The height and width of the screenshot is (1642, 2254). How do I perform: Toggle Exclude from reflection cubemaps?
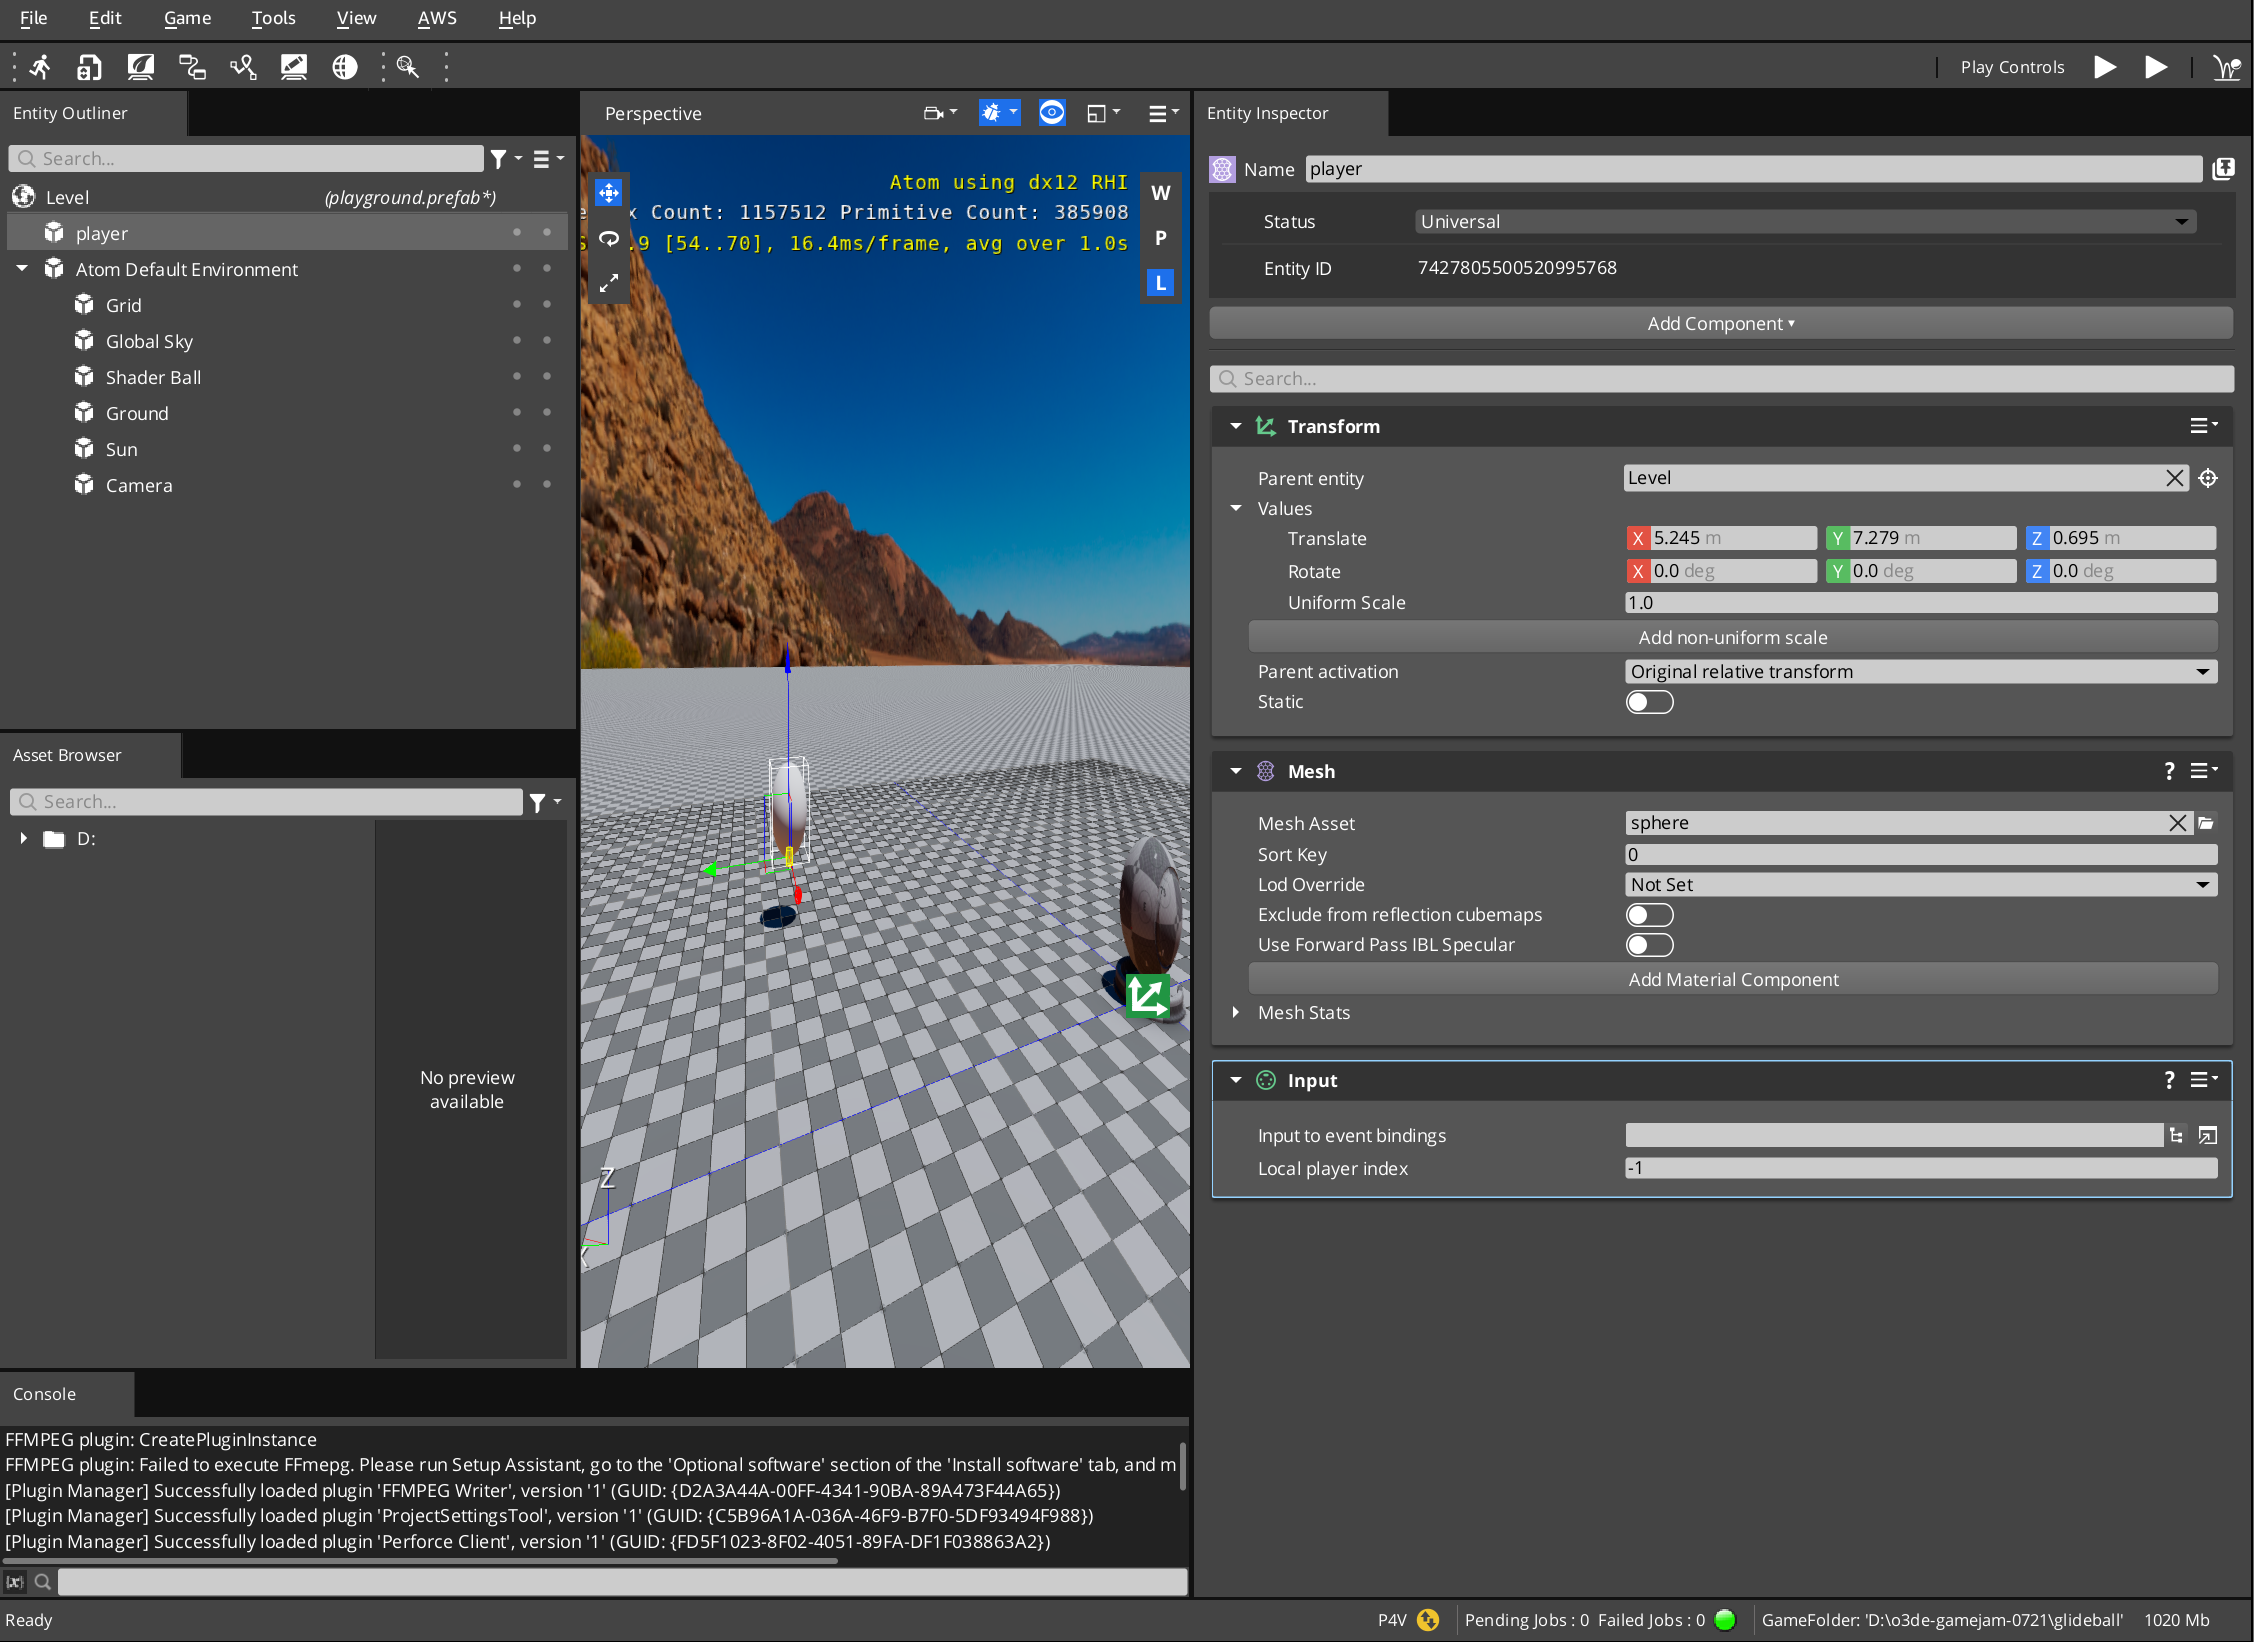coord(1649,915)
